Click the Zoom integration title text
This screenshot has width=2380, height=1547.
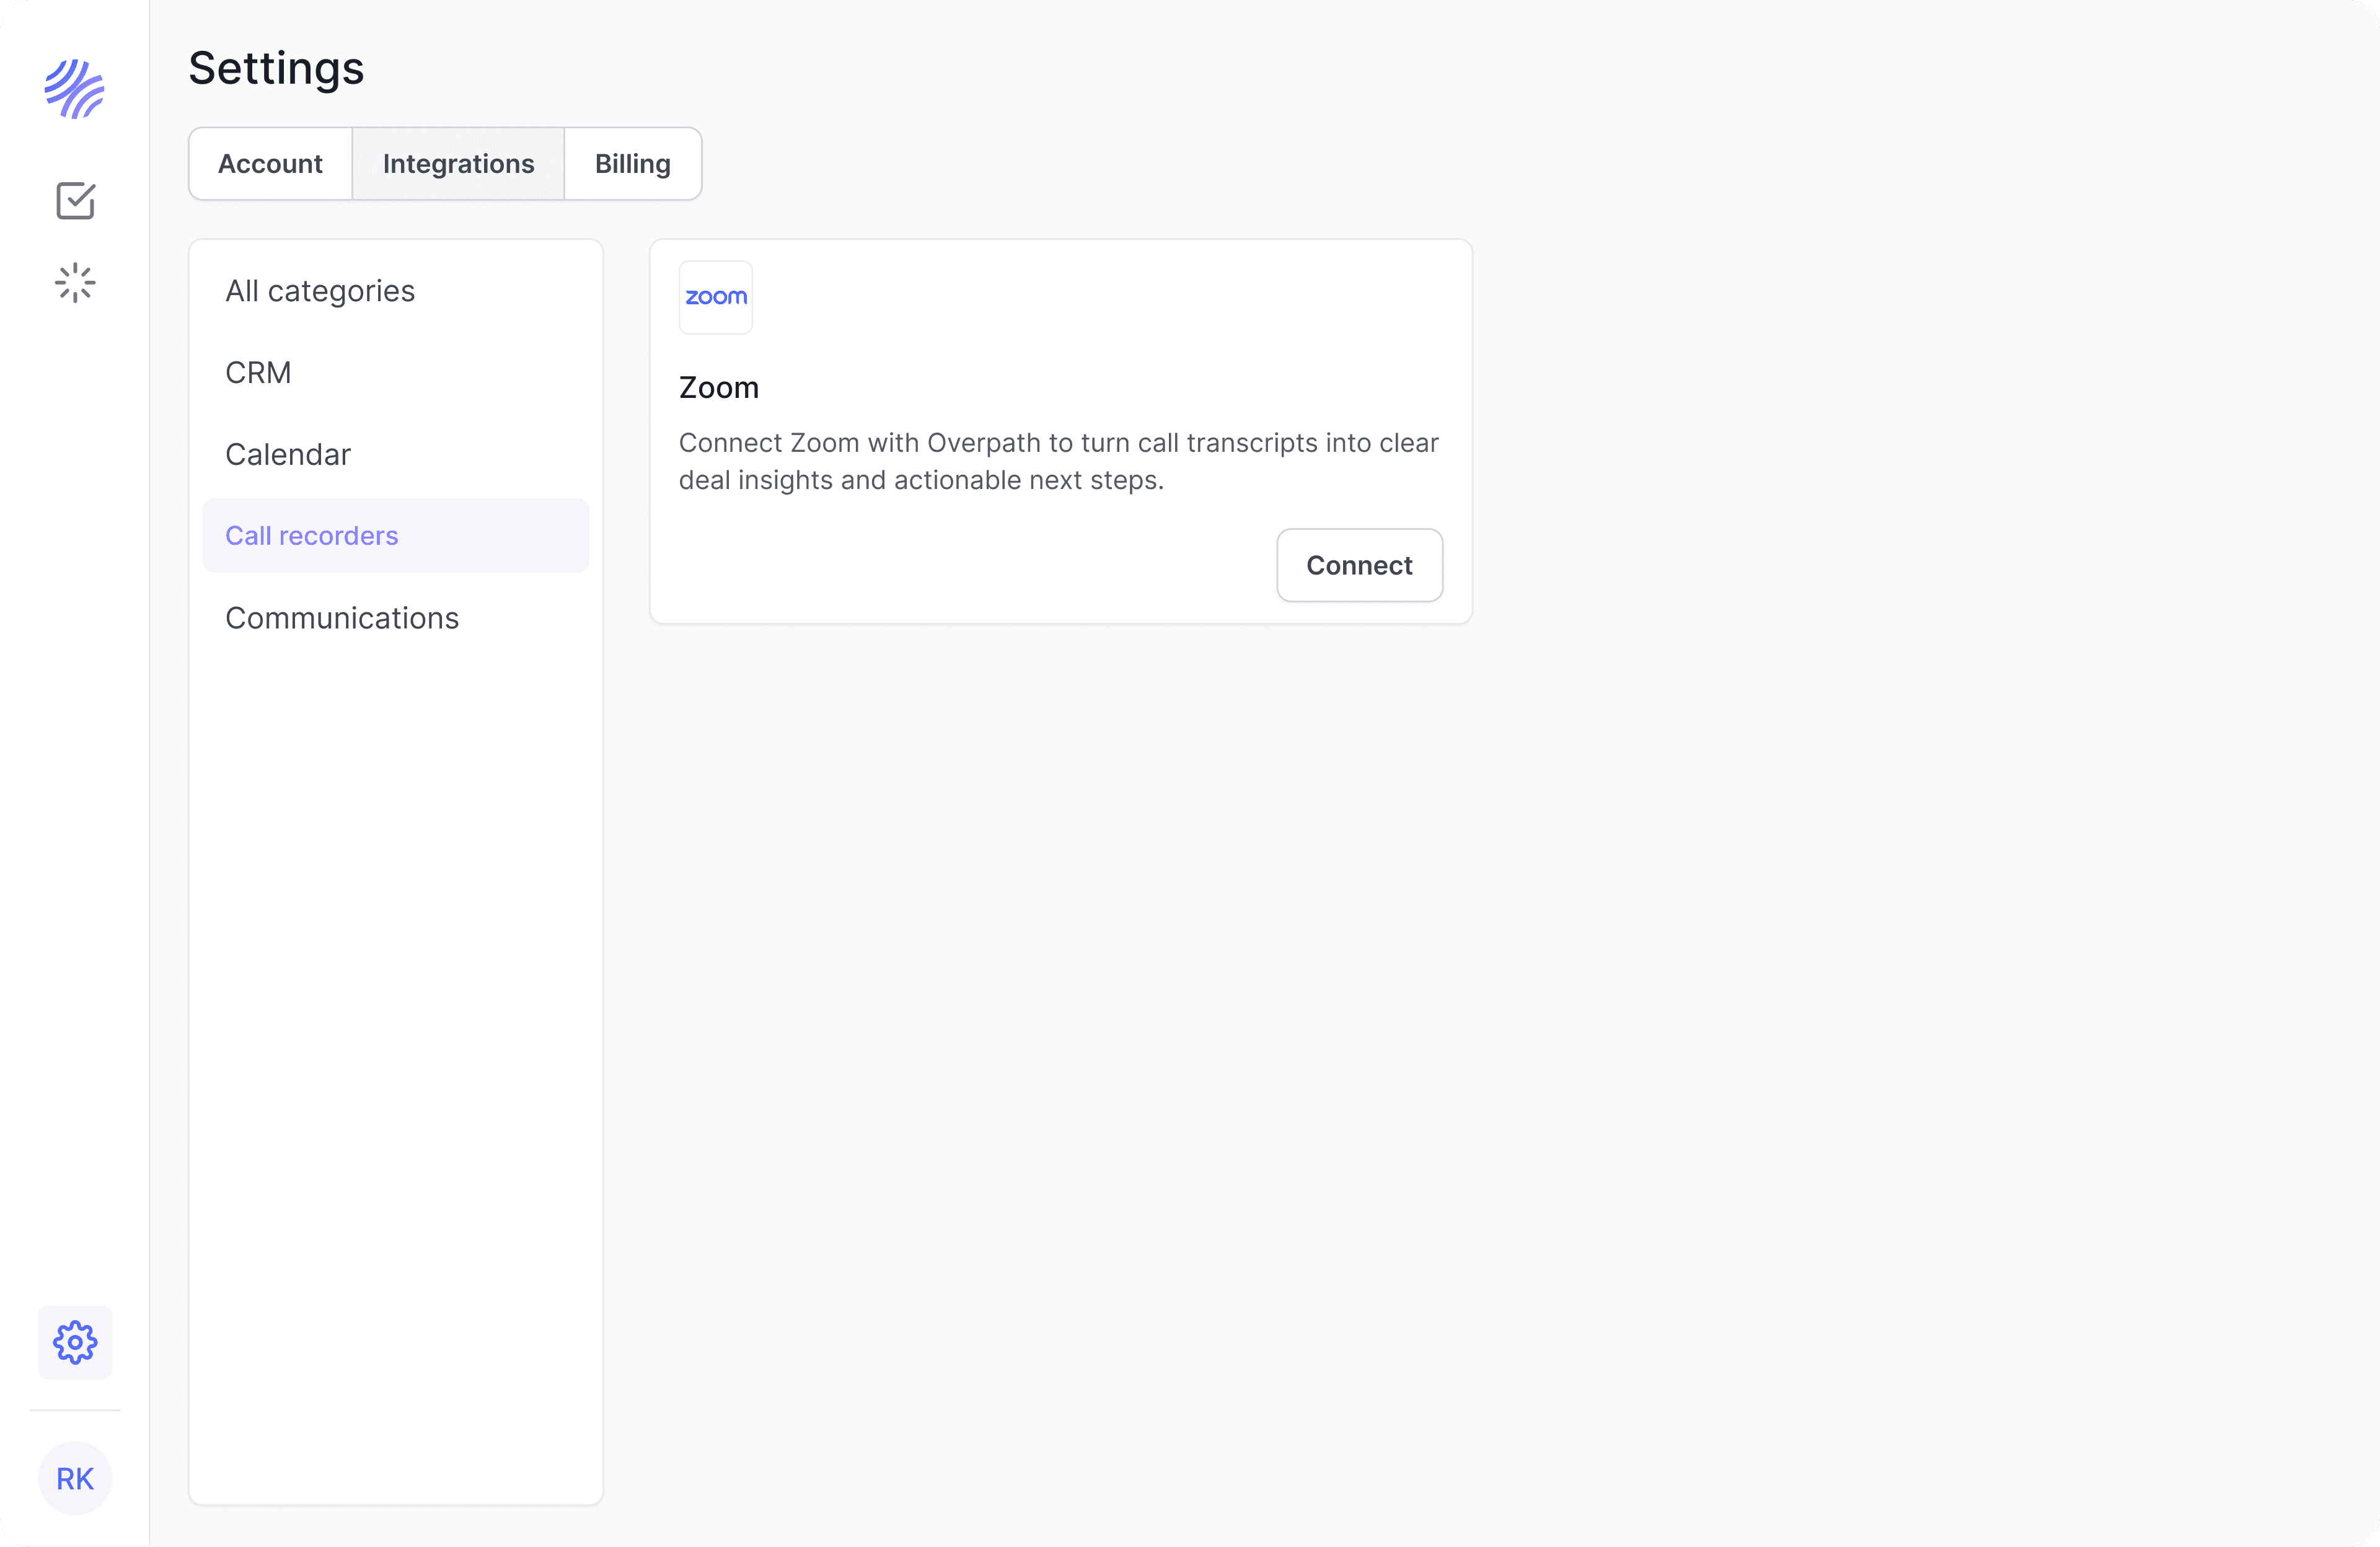pyautogui.click(x=718, y=387)
